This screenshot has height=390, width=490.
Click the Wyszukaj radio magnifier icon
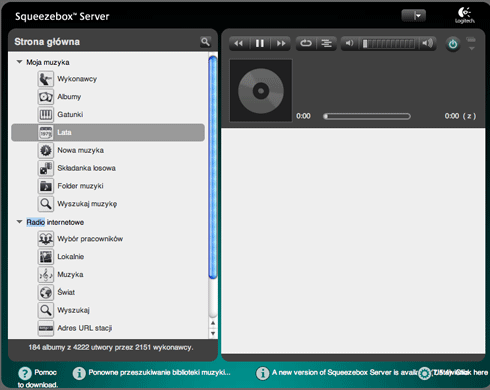tap(46, 310)
